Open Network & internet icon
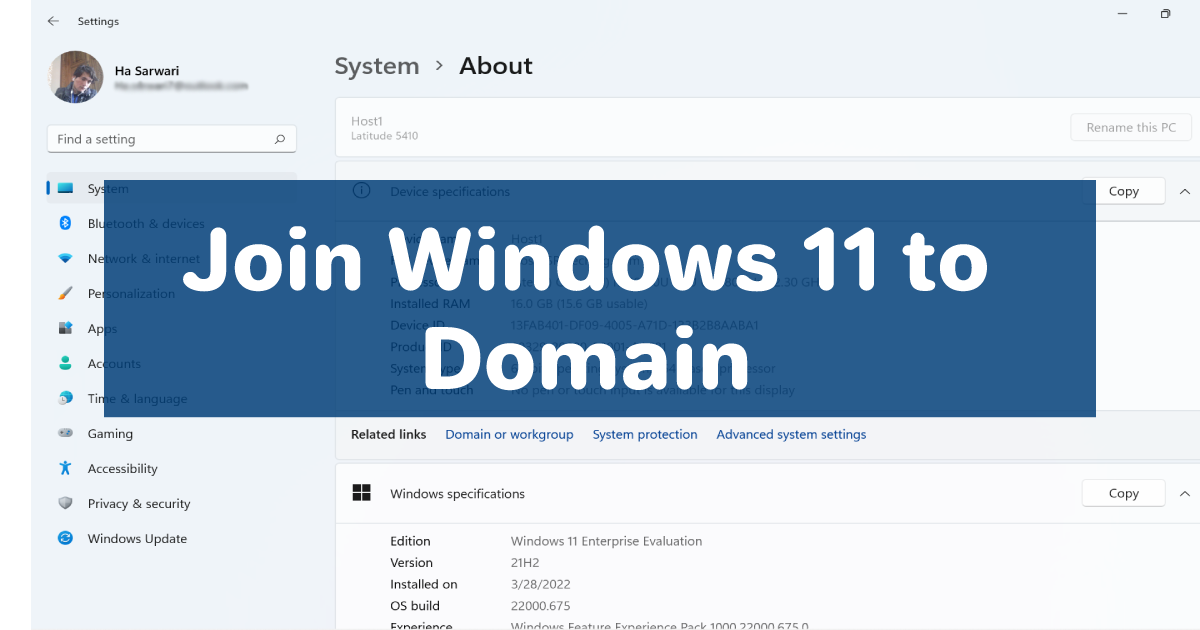 tap(66, 258)
